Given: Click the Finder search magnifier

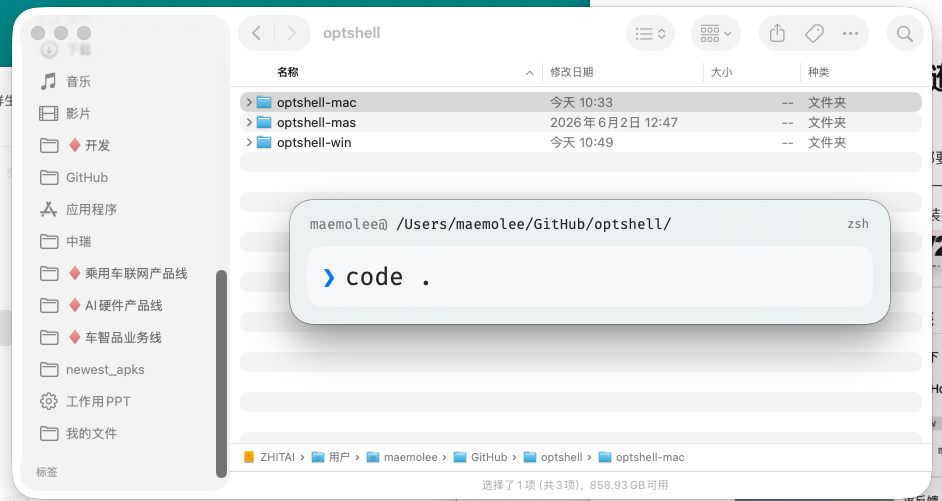Looking at the screenshot, I should [905, 34].
